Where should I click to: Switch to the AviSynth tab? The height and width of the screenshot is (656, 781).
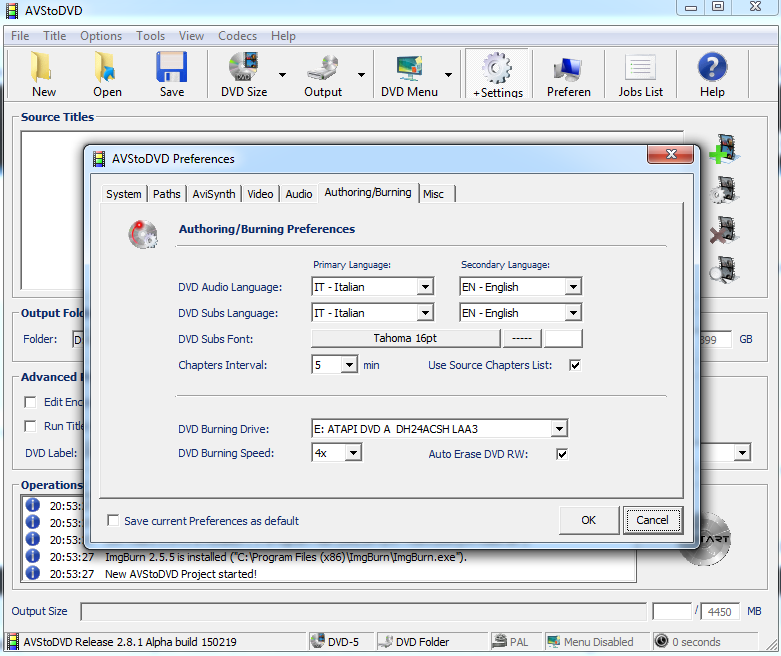(214, 194)
